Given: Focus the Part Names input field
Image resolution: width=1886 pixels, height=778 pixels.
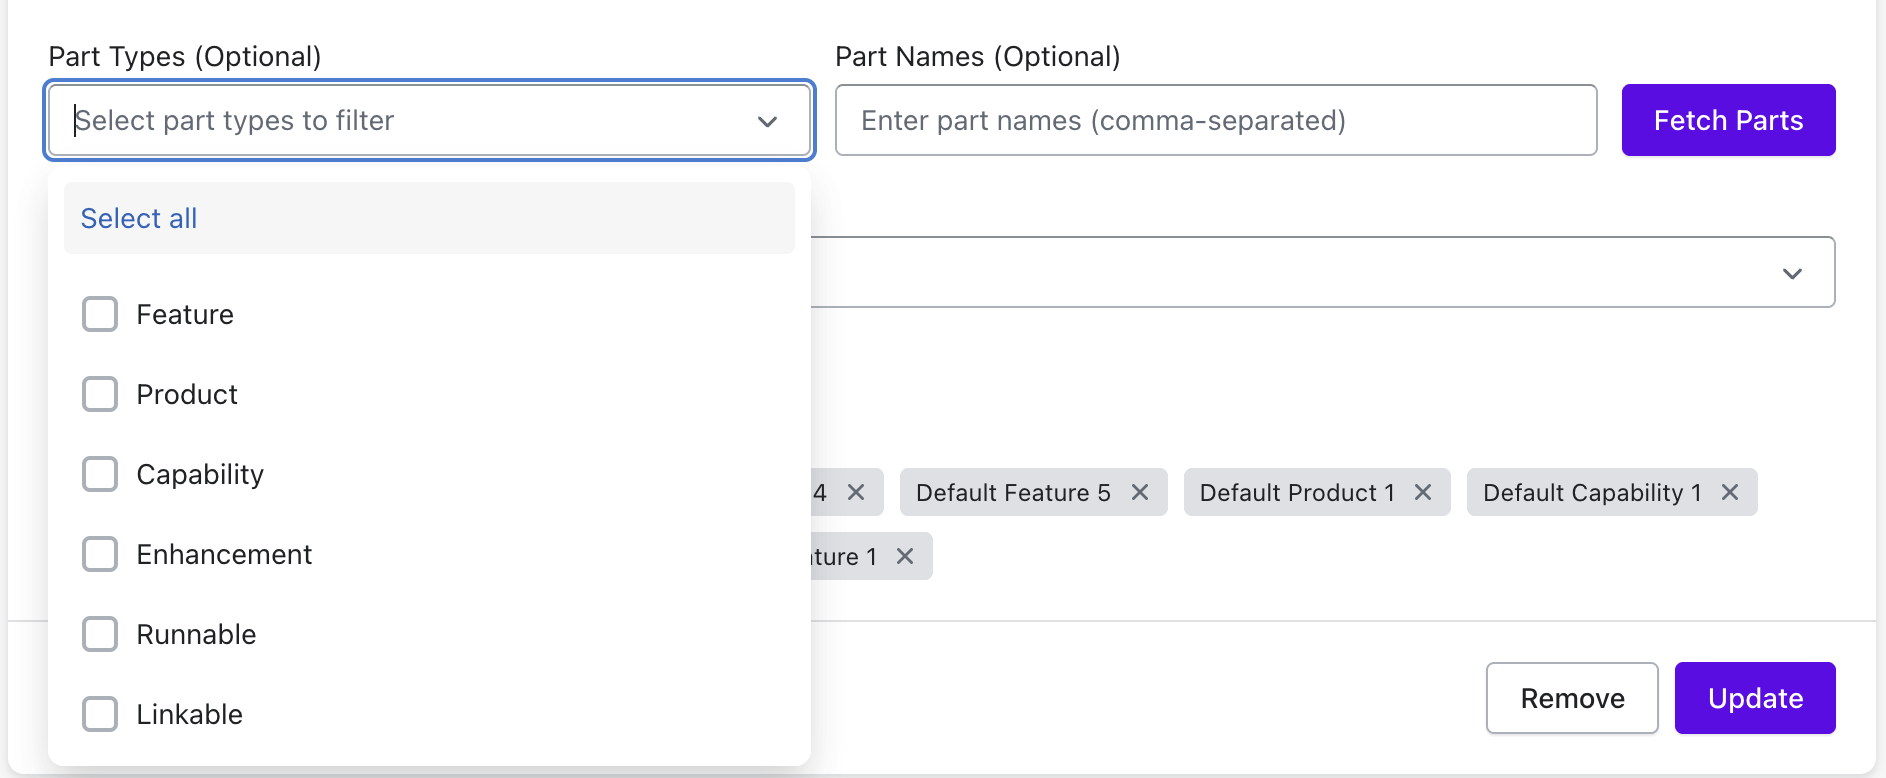Looking at the screenshot, I should tap(1215, 121).
